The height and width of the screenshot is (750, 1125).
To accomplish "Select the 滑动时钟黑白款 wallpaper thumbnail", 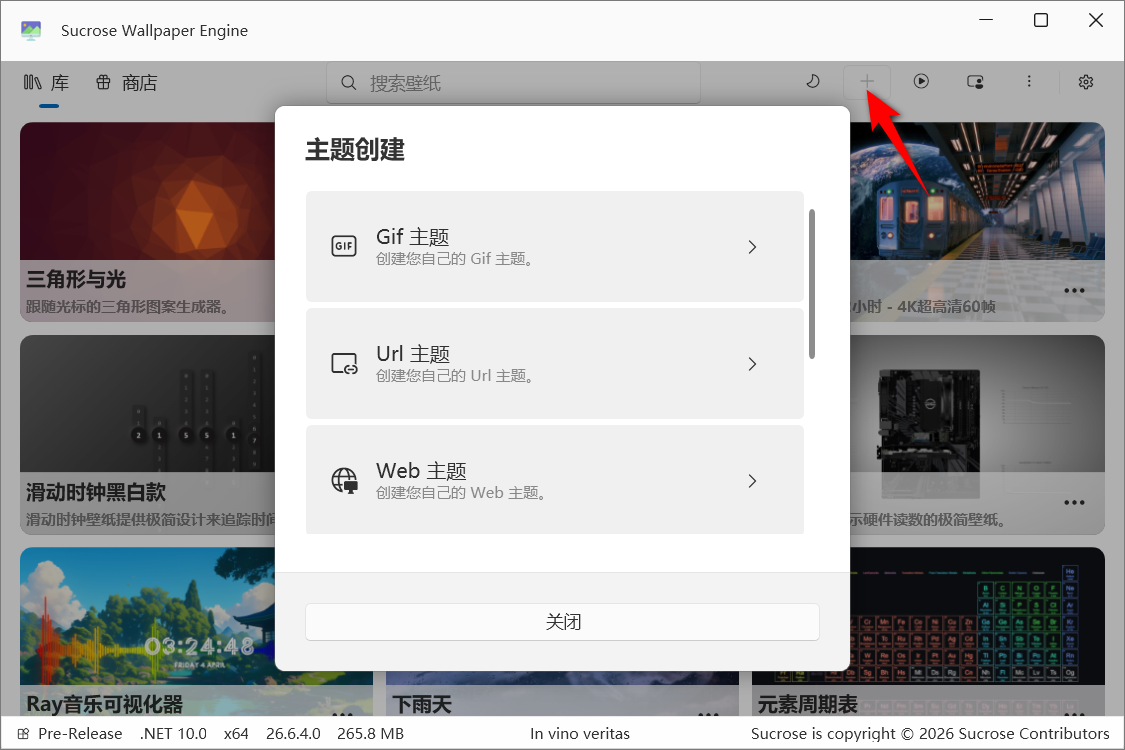I will pyautogui.click(x=147, y=403).
